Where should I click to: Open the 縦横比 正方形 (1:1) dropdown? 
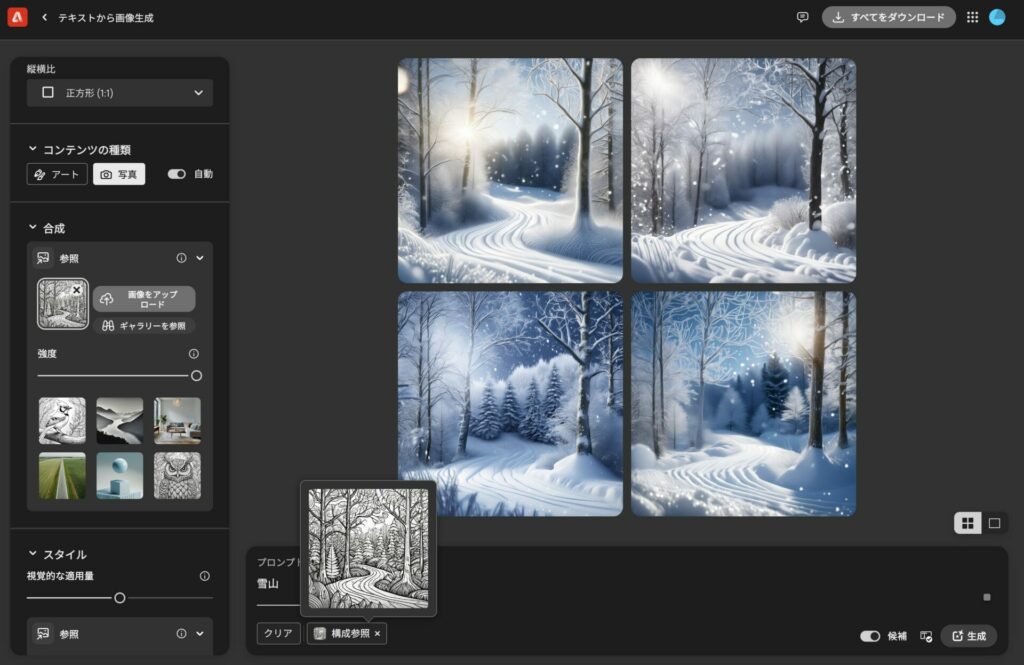point(120,93)
